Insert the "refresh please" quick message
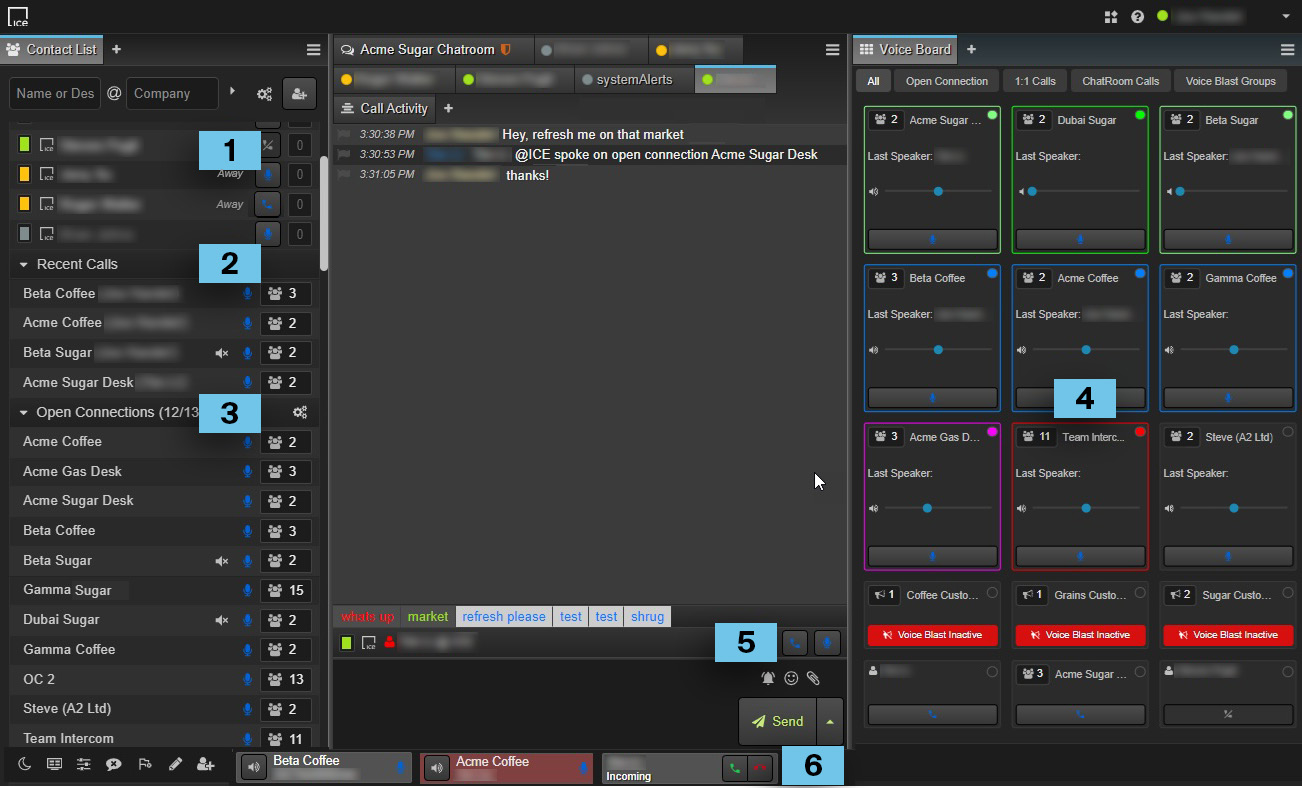Screen dimensions: 1302x788 coord(504,616)
